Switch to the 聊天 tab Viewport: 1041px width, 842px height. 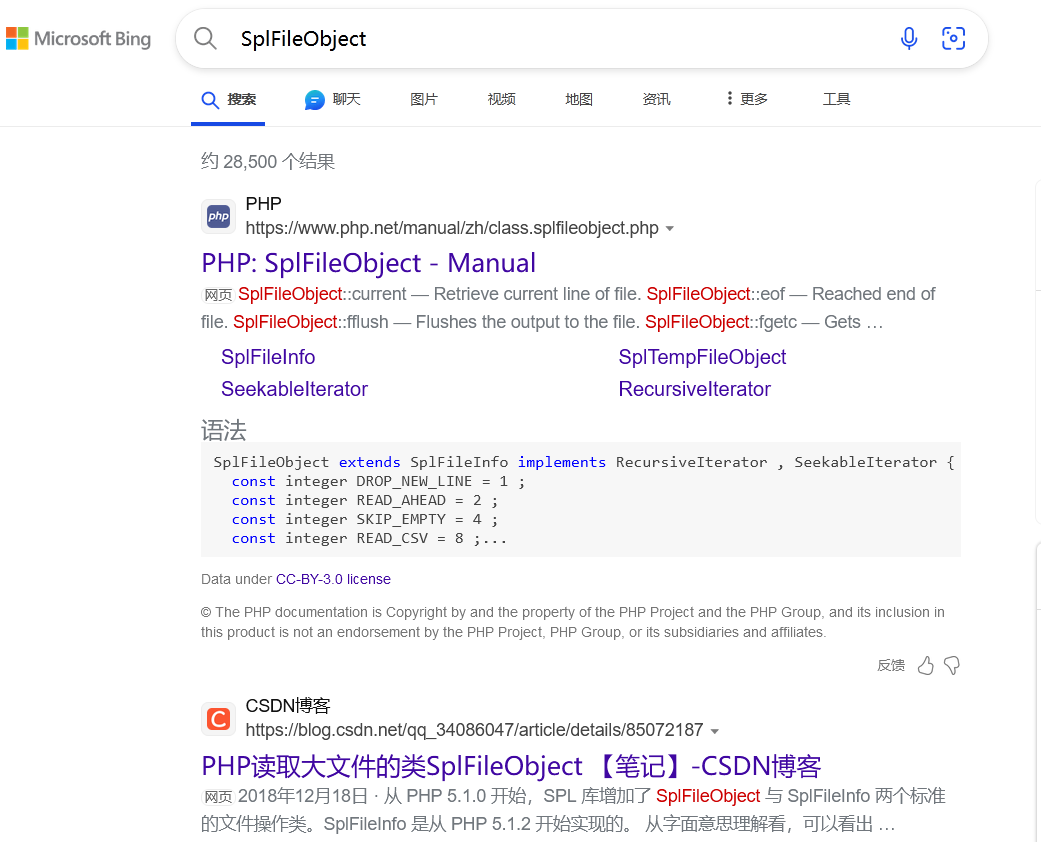click(333, 100)
